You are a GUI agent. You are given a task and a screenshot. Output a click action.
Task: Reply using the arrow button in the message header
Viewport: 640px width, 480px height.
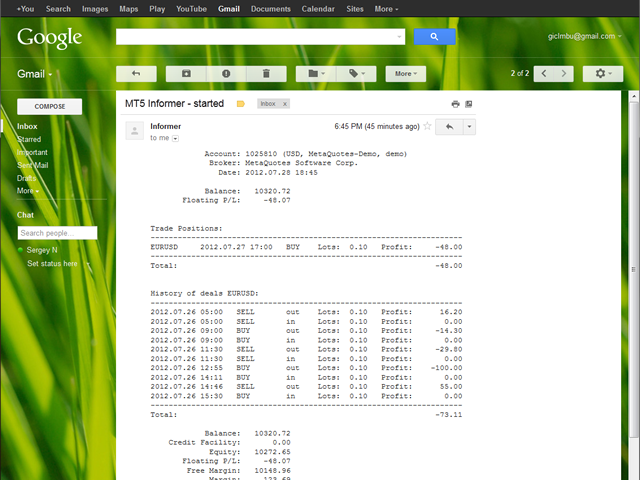click(x=449, y=127)
